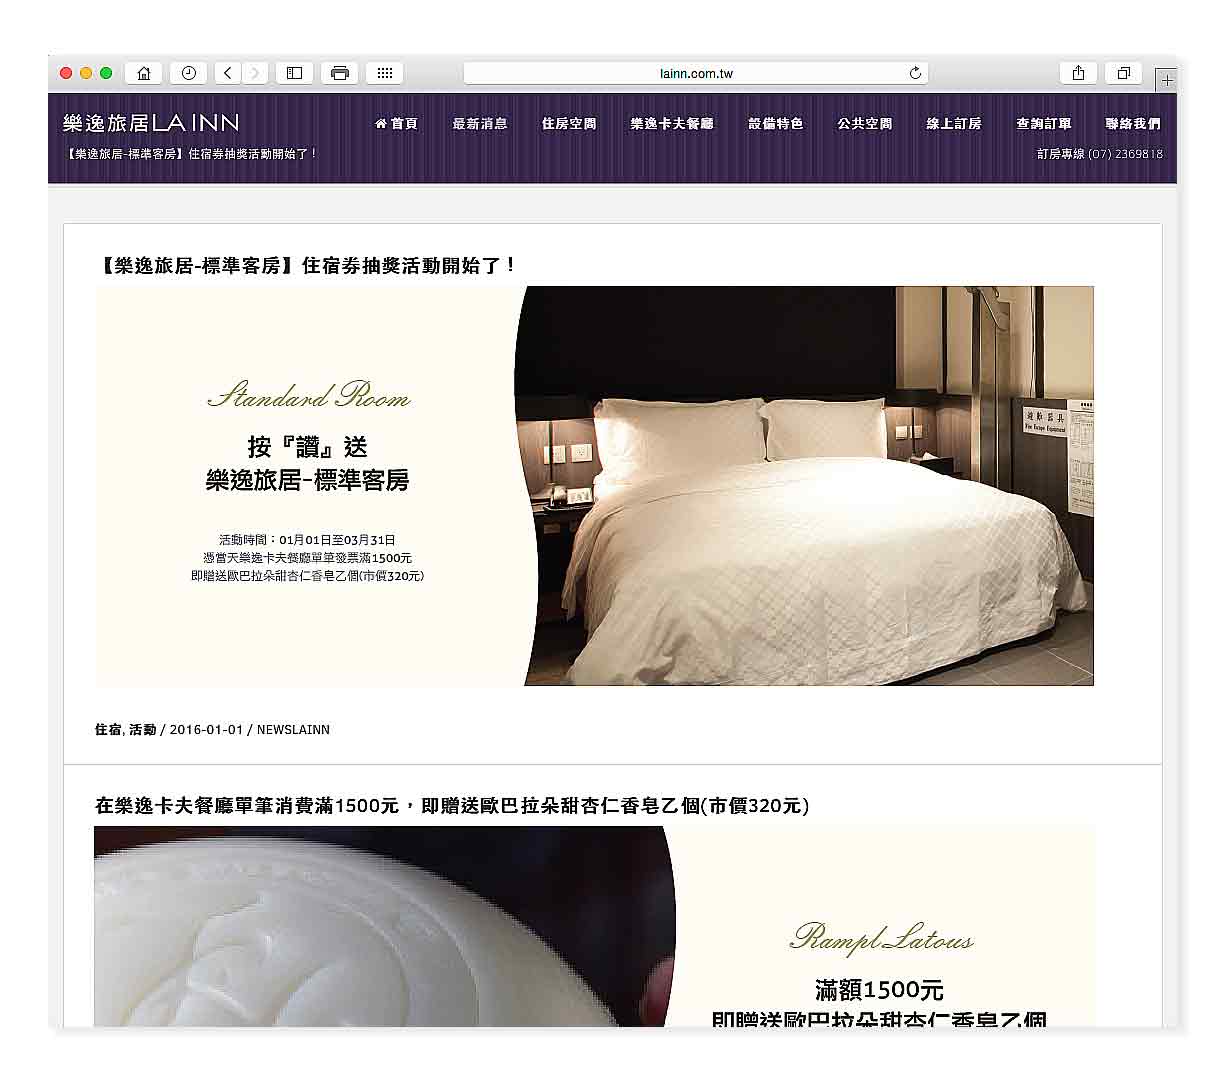Open the article about 消費滿1500元 贈送香皂
1219x1077 pixels.
click(x=452, y=805)
